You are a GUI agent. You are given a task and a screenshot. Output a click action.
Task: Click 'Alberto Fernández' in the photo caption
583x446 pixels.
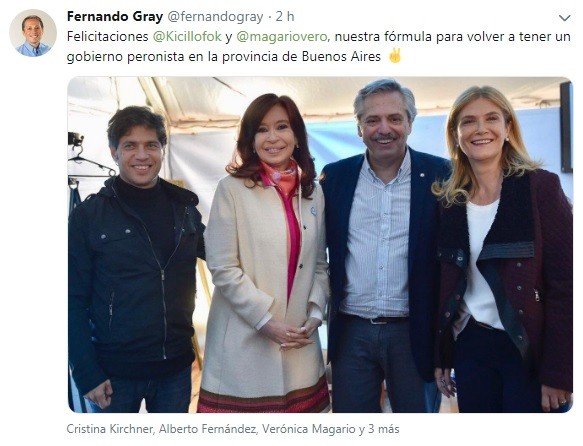(208, 429)
